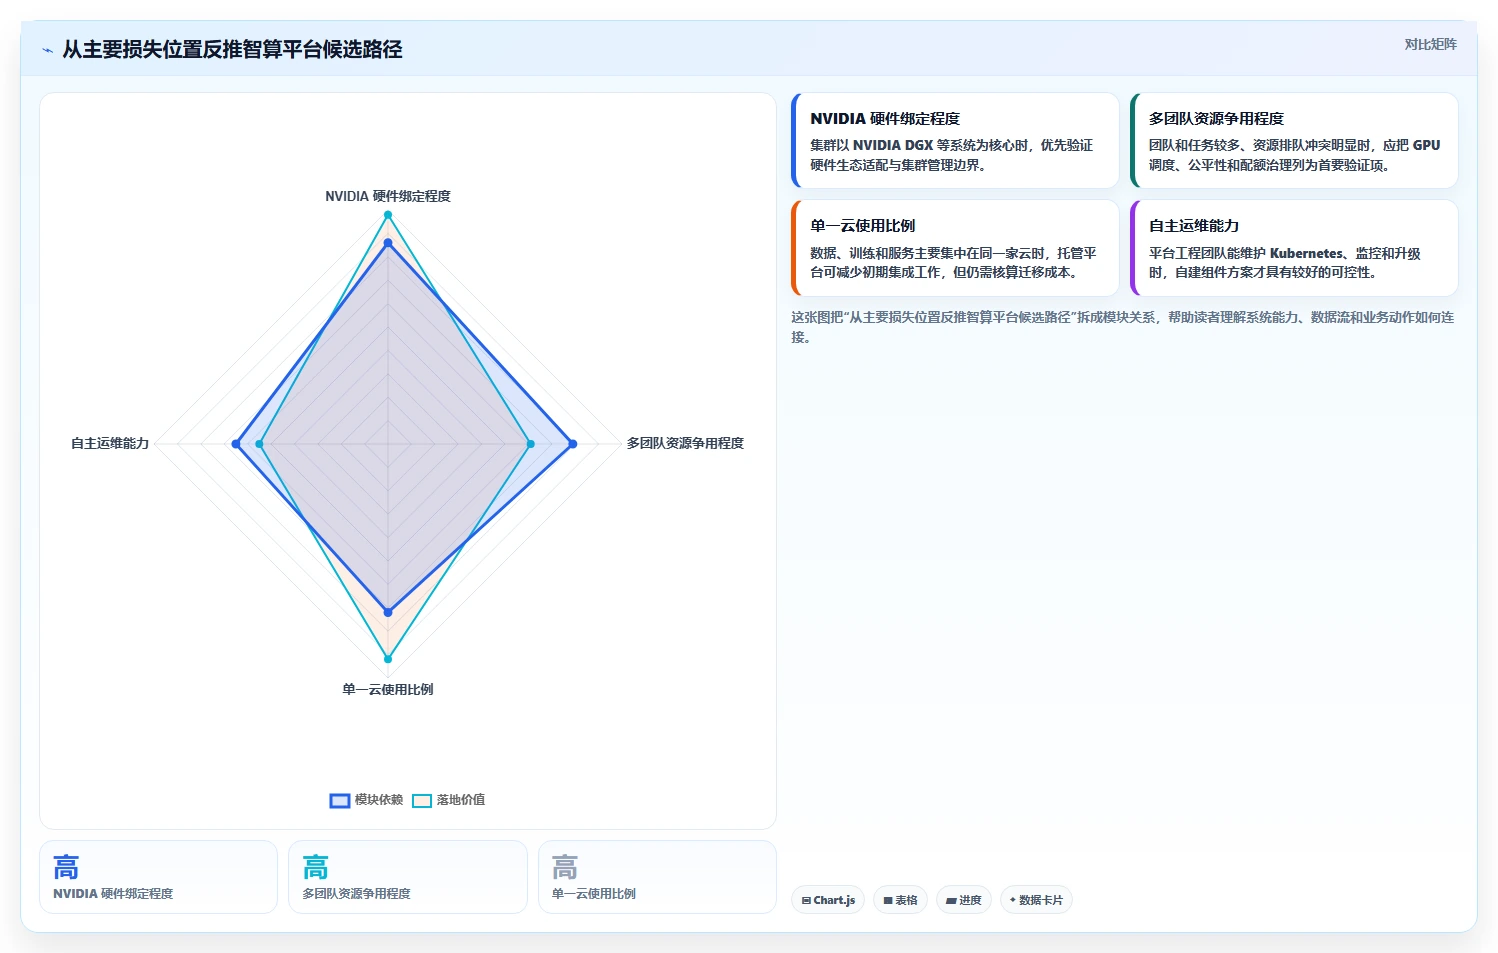Toggle the 模块依赖 legend item
Viewport: 1498px width, 953px height.
366,800
